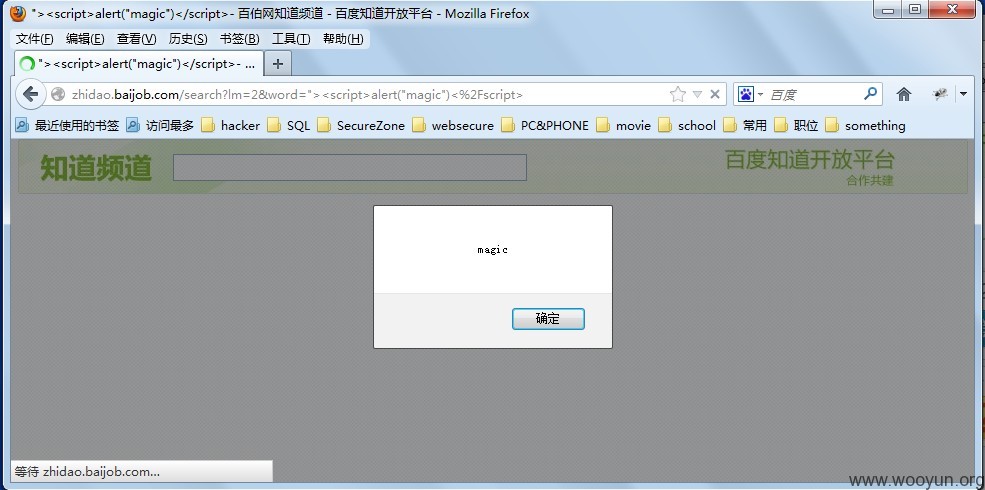The image size is (985, 490).
Task: Open the websecure bookmark folder
Action: point(453,126)
